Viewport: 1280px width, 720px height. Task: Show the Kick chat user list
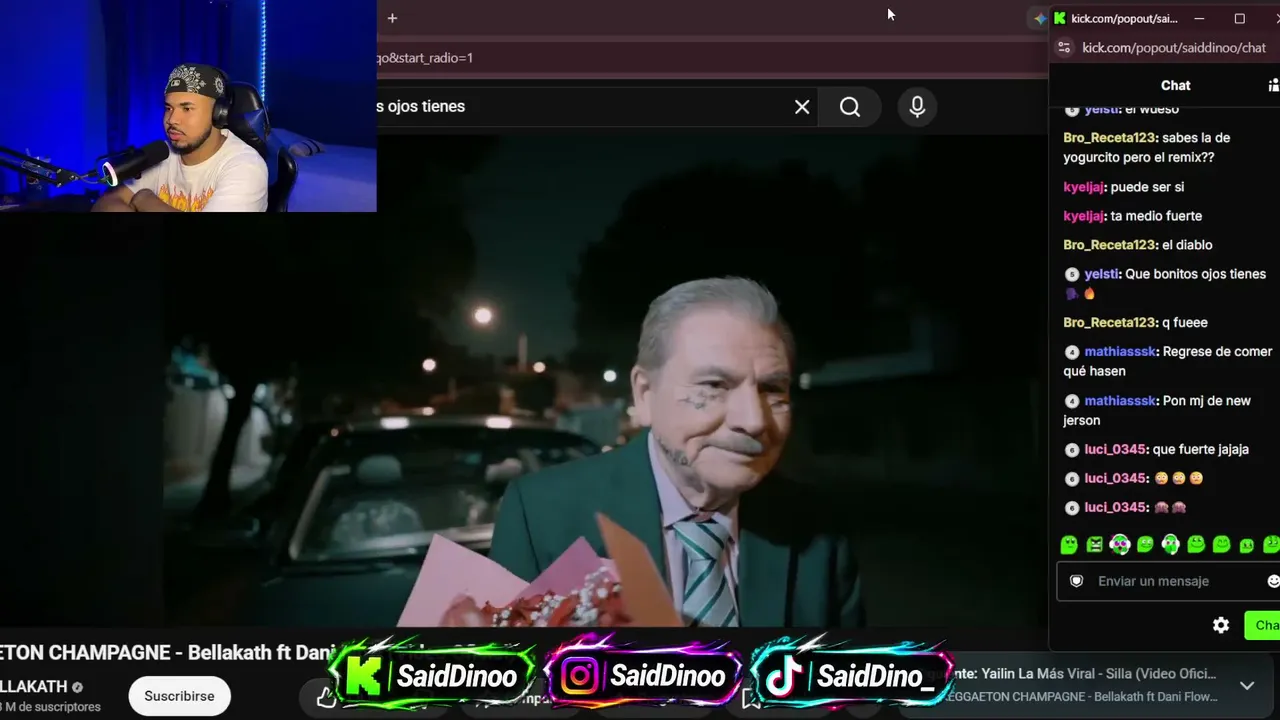[x=1273, y=85]
